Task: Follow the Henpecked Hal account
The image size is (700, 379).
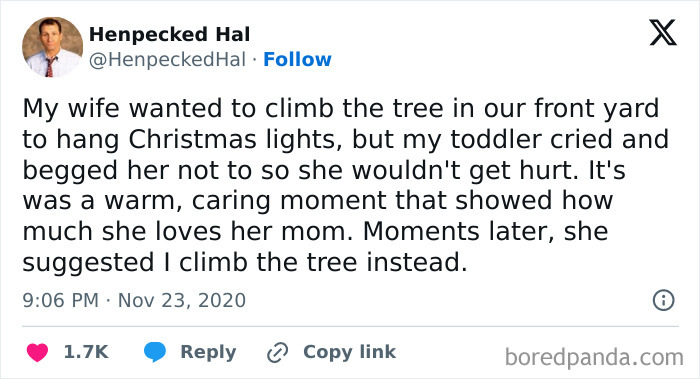Action: click(297, 59)
